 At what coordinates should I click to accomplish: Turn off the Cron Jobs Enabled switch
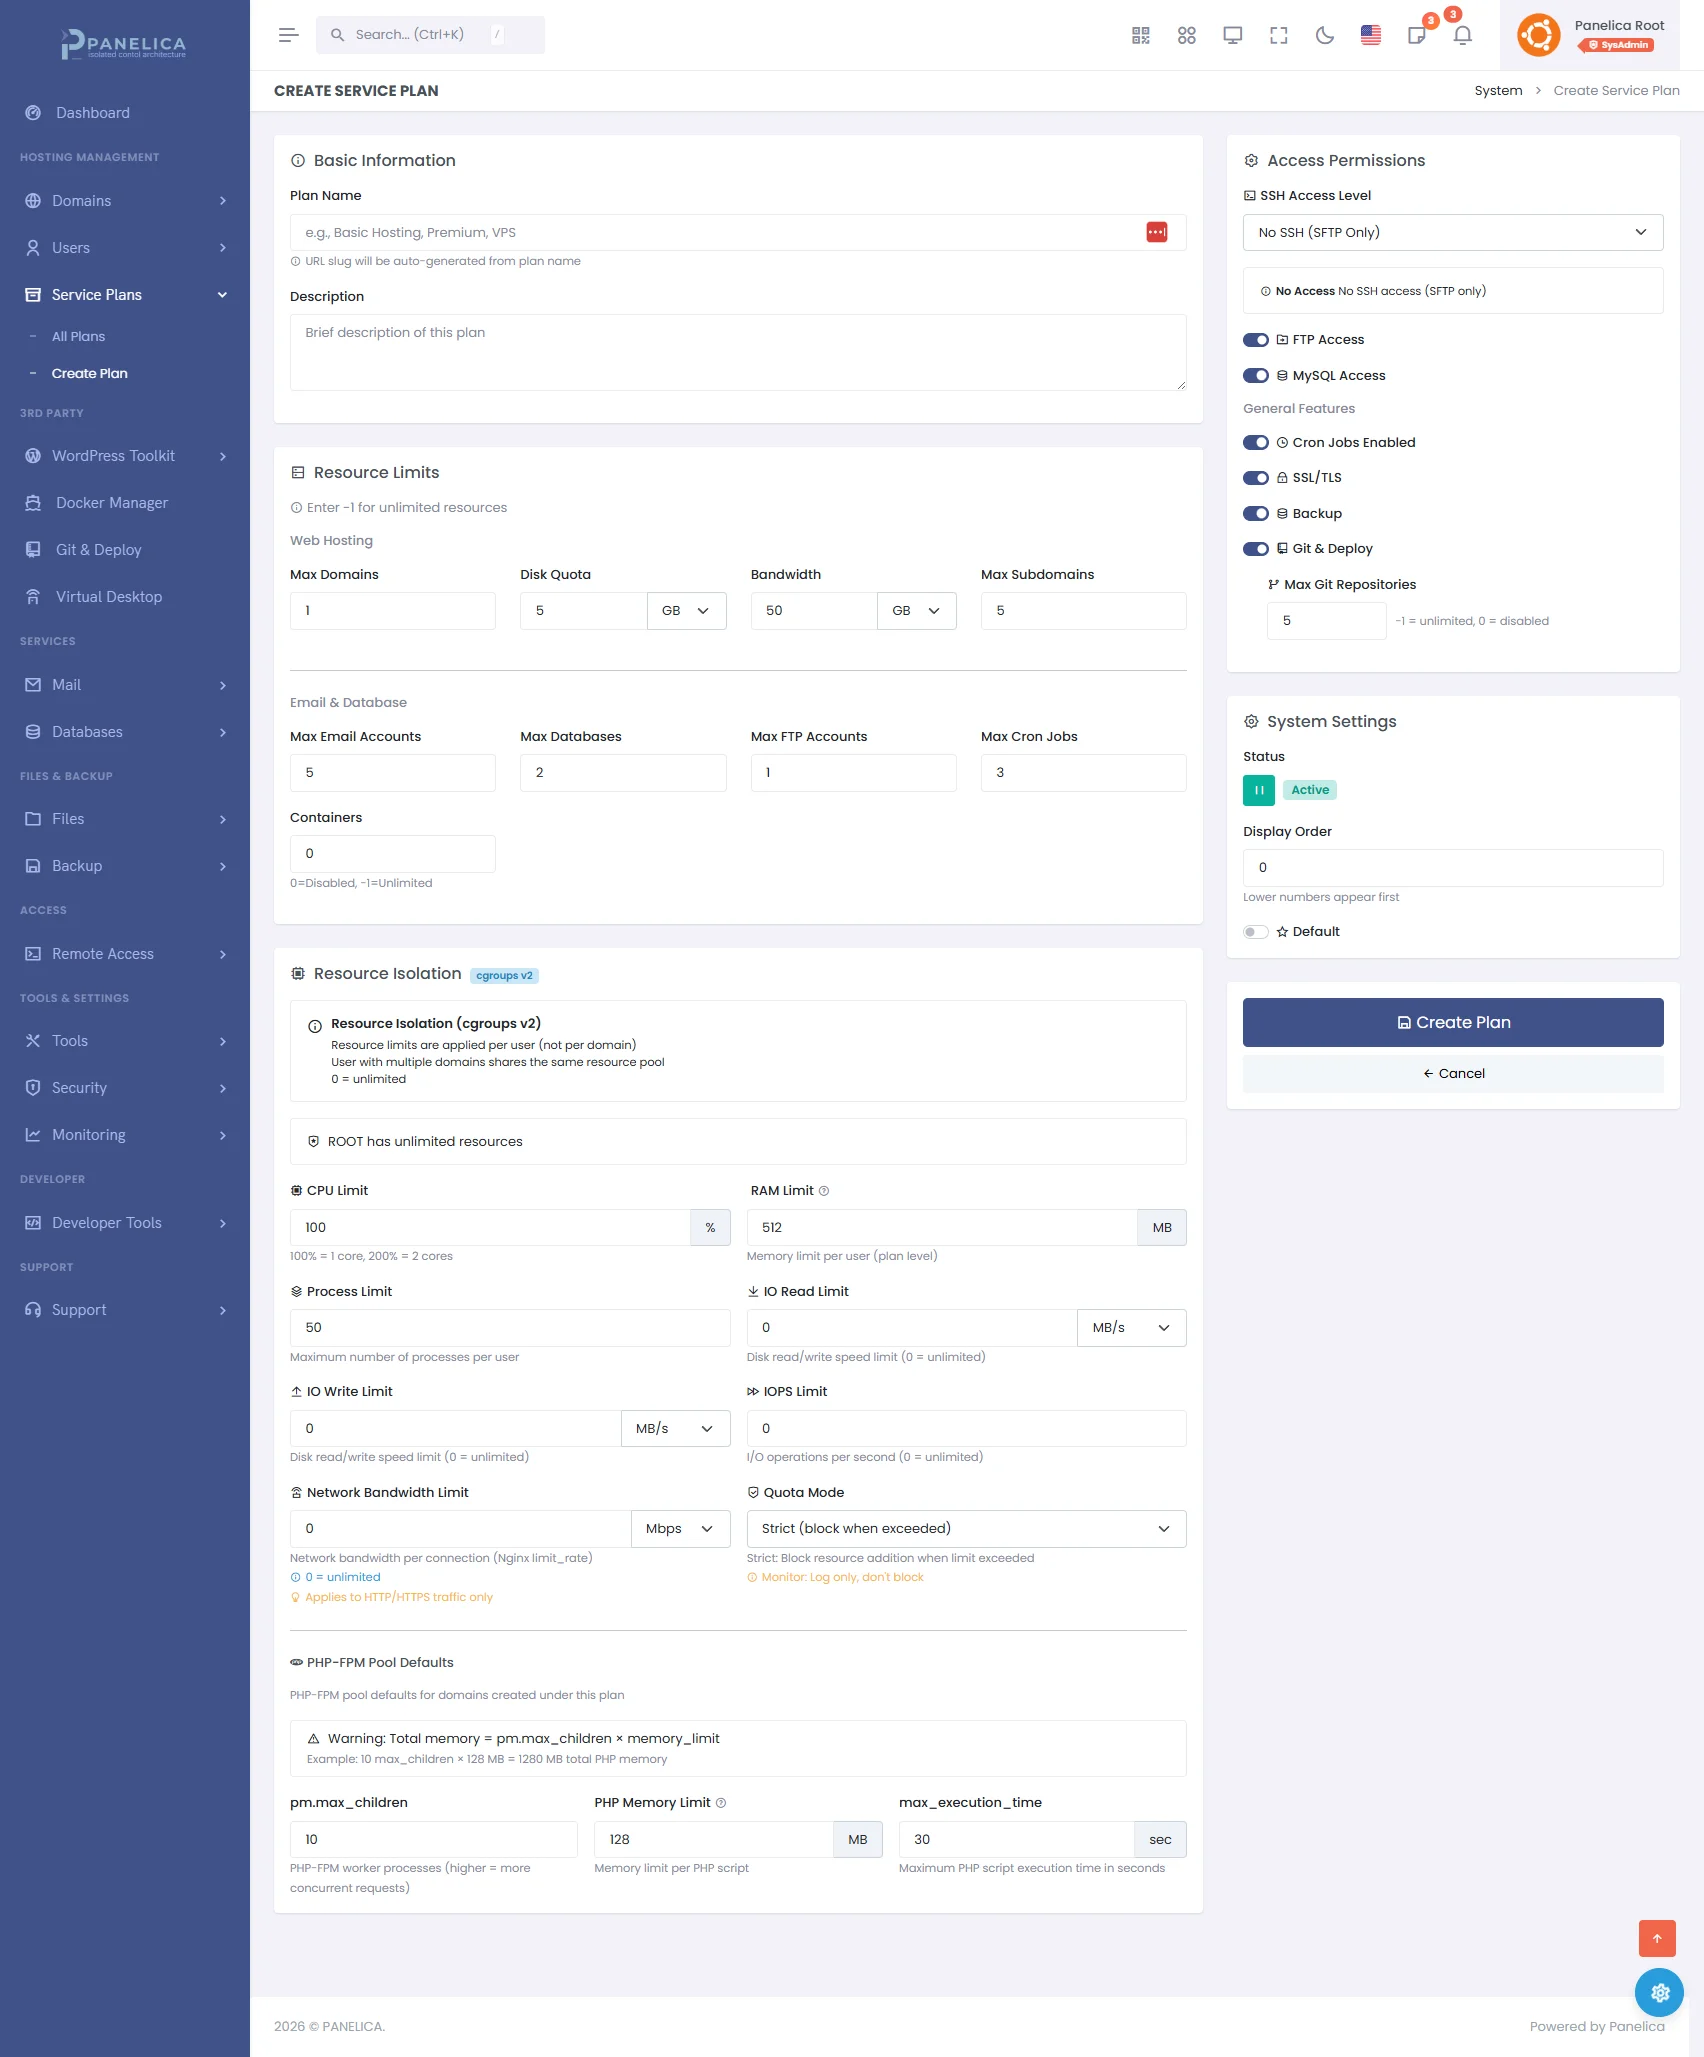(x=1255, y=443)
